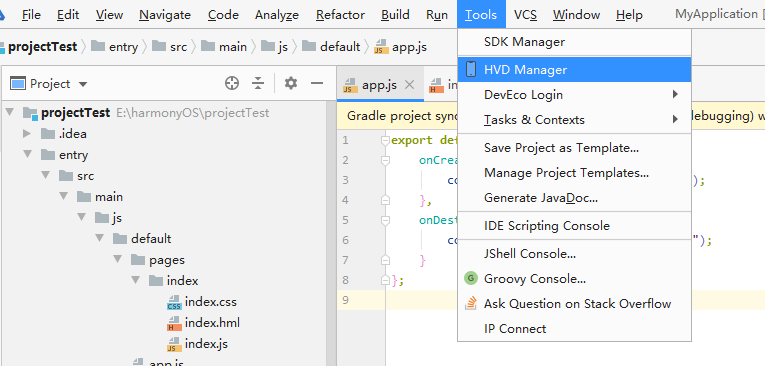Open the Edit menu
The height and width of the screenshot is (366, 765).
(68, 15)
